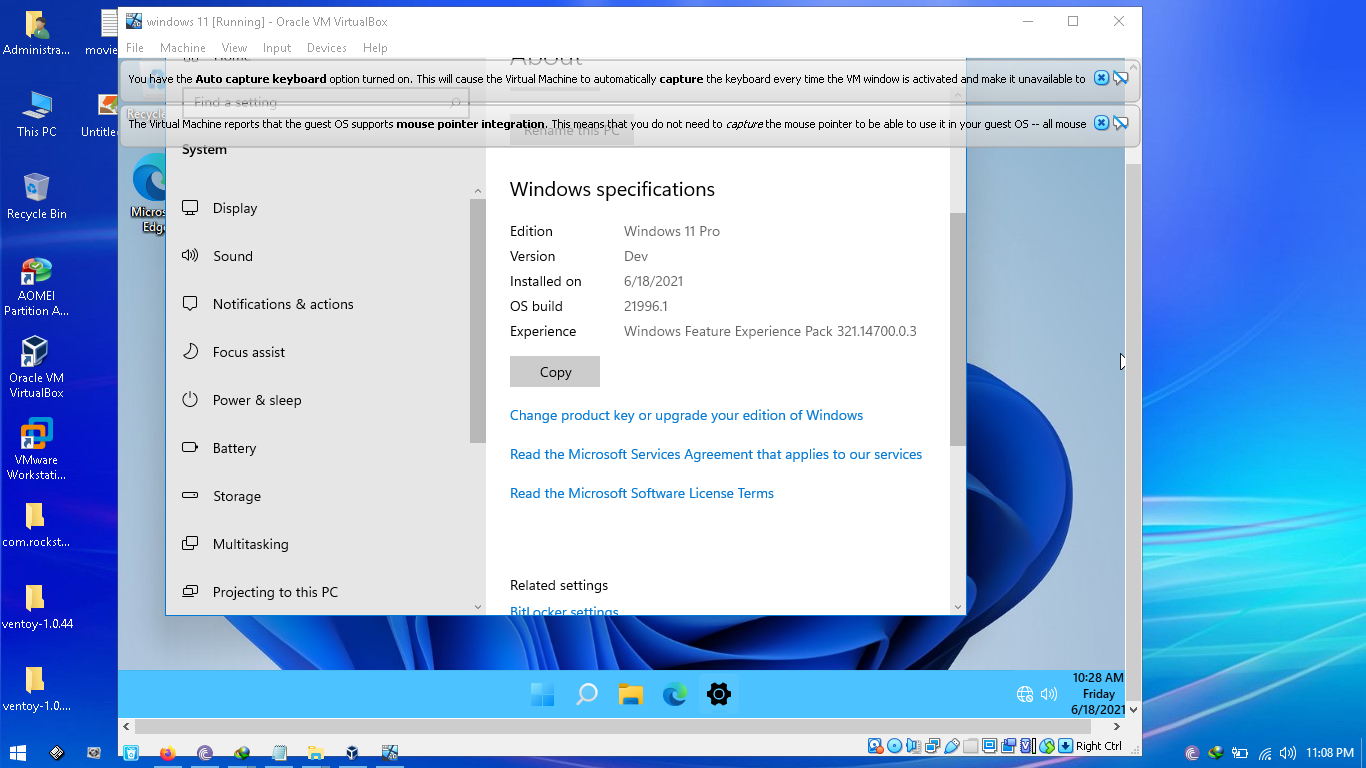The width and height of the screenshot is (1366, 768).
Task: Select the ventoy-1.0.44 folder on desktop
Action: tap(36, 607)
